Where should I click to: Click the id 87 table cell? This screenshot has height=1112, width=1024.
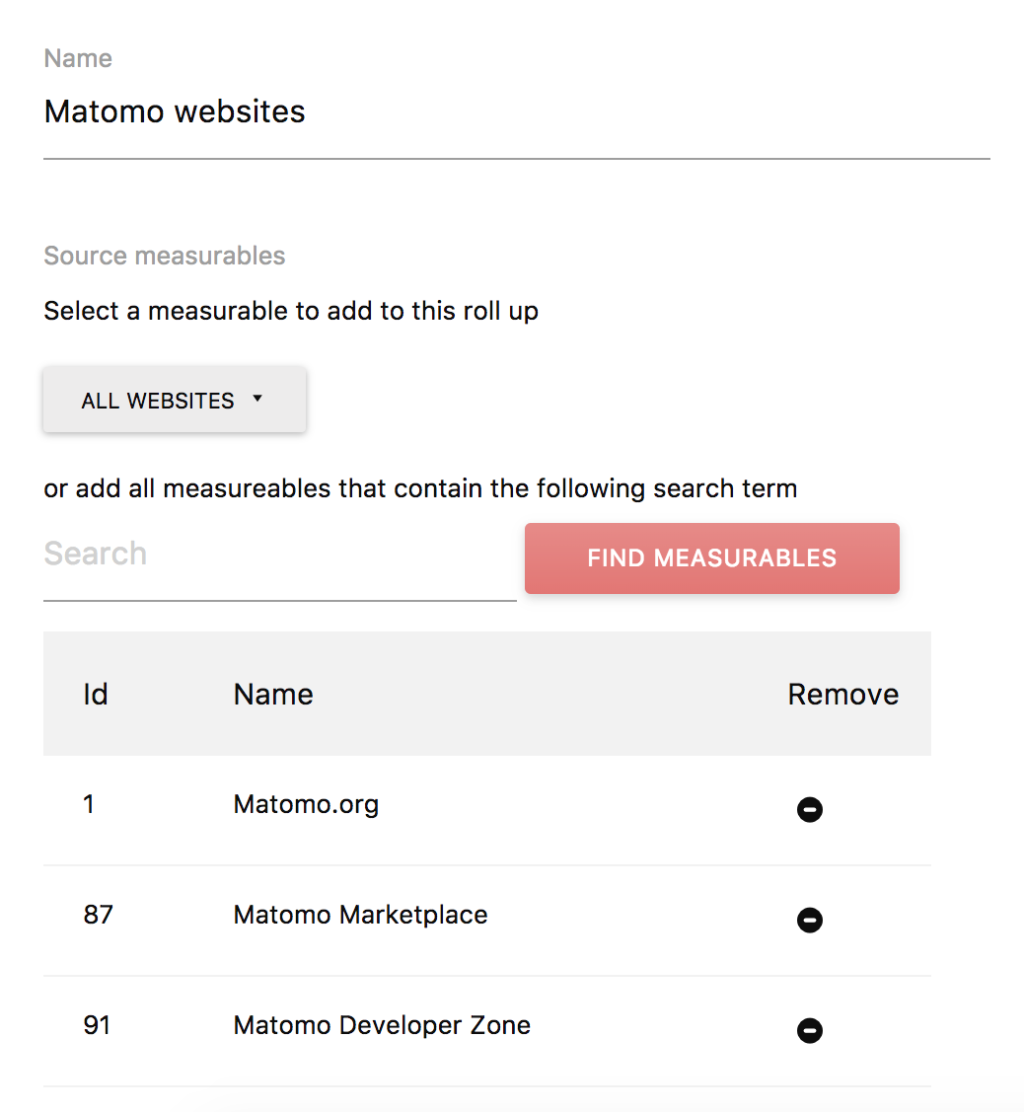click(x=98, y=915)
